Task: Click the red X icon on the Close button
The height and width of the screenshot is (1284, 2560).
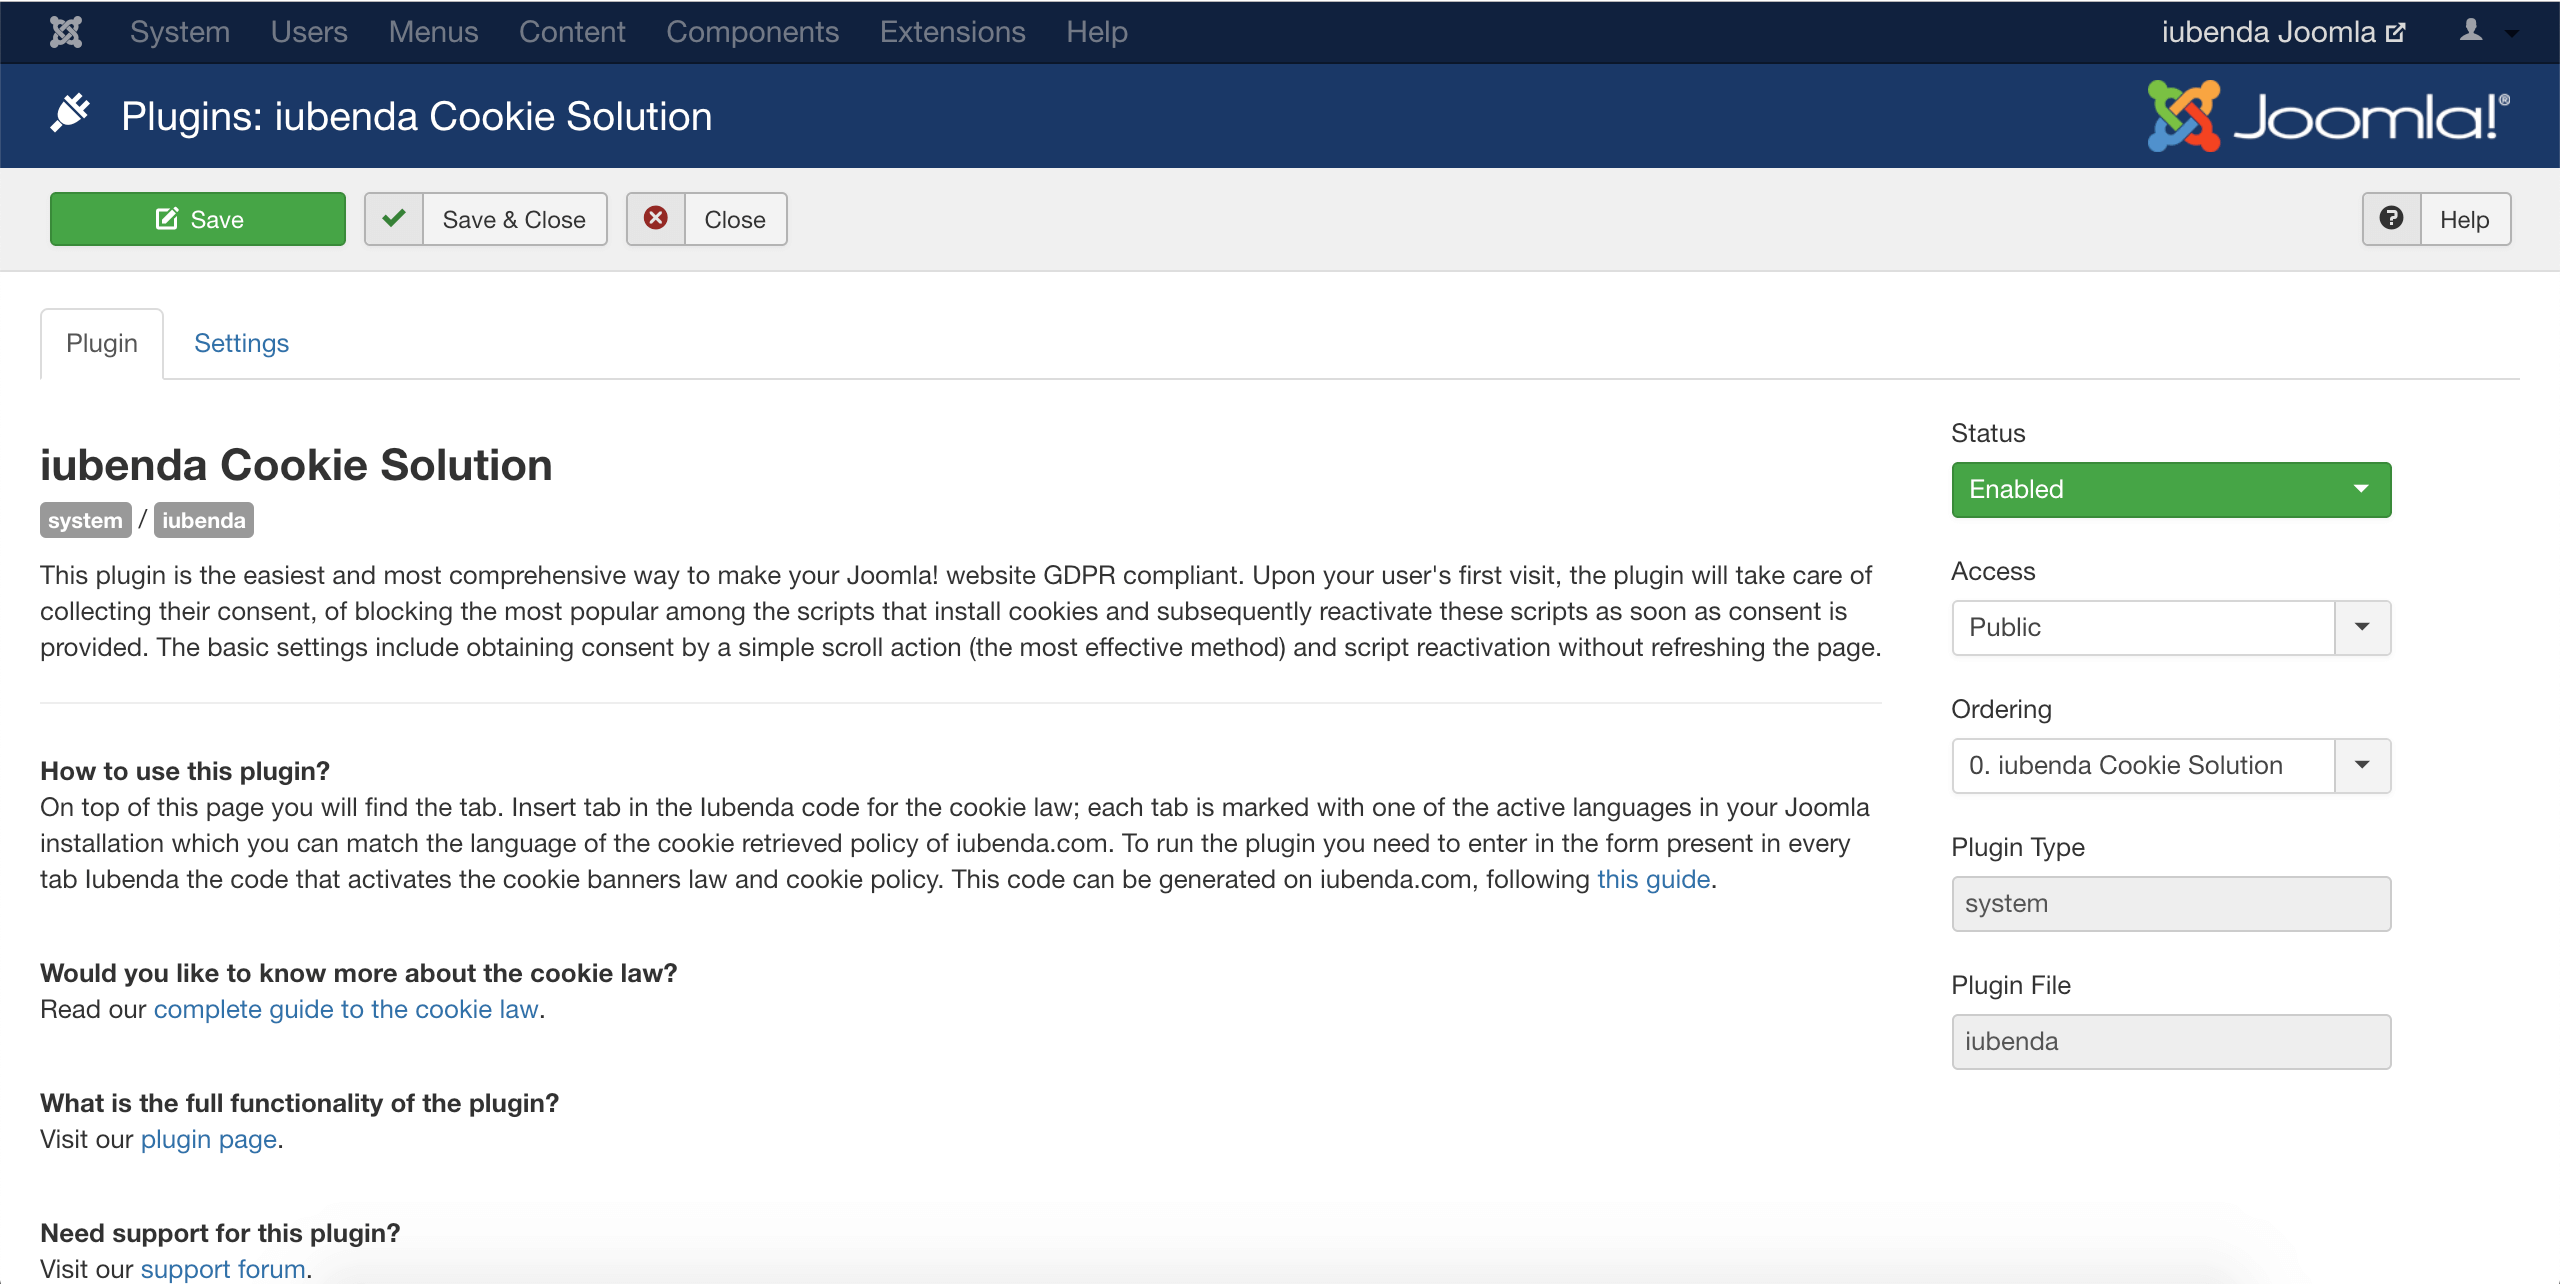Action: coord(656,218)
